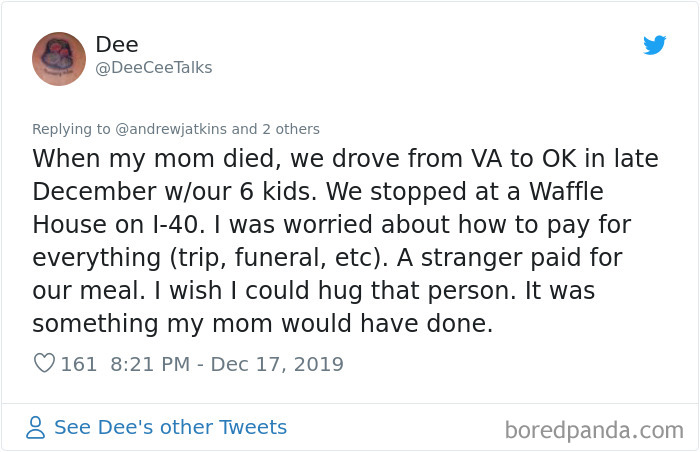Like the tweet with the heart icon
Viewport: 700px width, 452px height.
44,364
